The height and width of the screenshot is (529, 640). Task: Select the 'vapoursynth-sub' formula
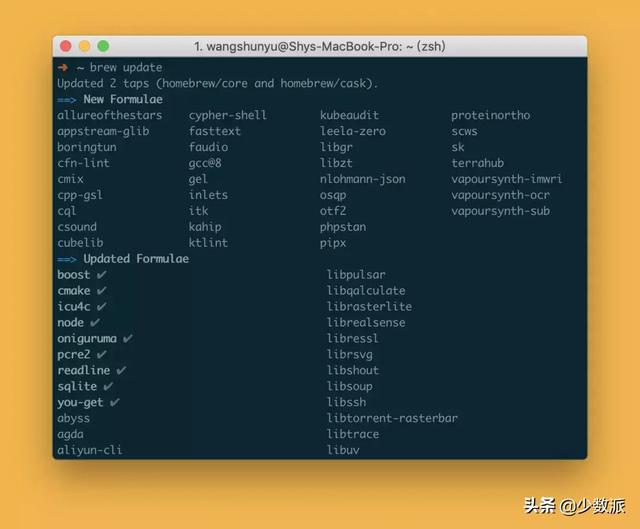(500, 211)
